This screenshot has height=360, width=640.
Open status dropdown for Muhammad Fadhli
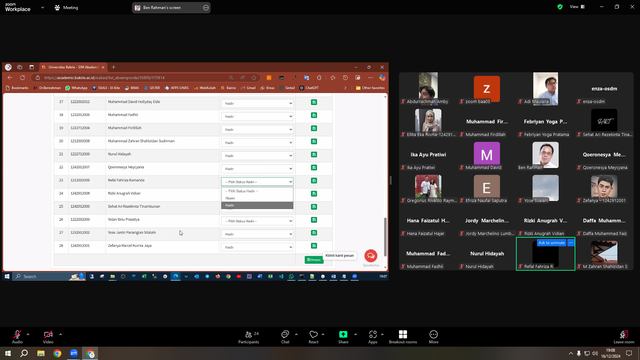[257, 116]
